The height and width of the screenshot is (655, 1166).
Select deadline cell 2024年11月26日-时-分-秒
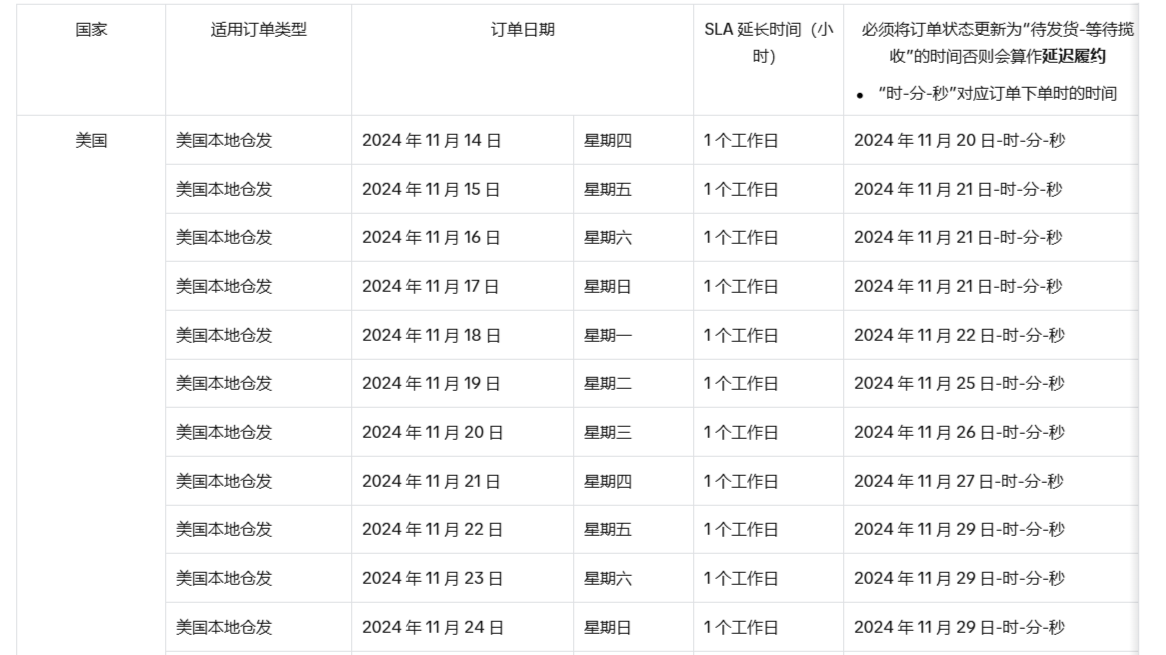959,433
